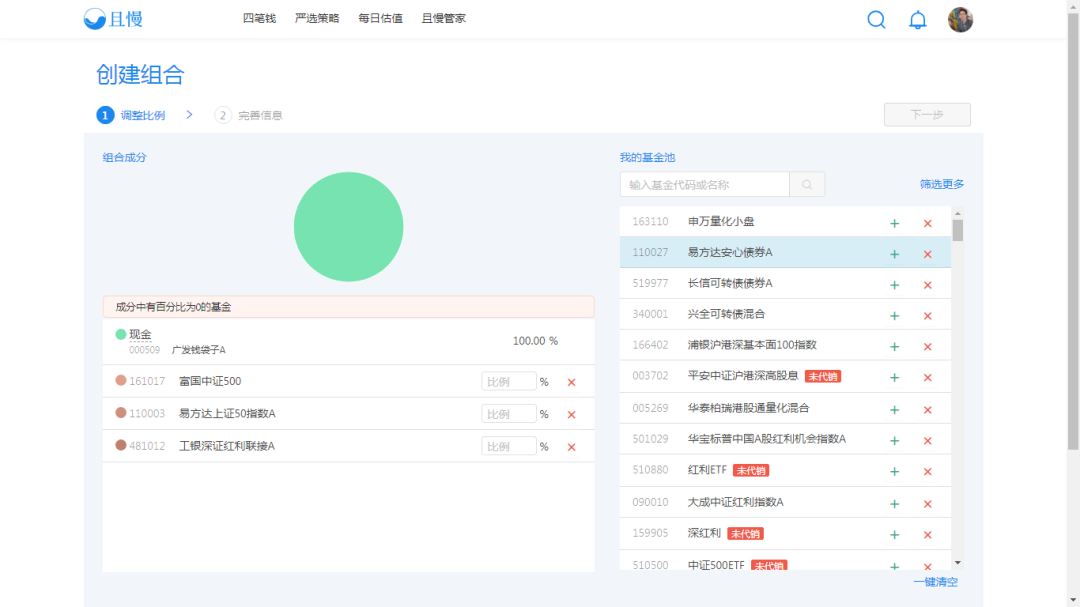Image resolution: width=1080 pixels, height=607 pixels.
Task: Add 浦银沪港深基本面100指数 fund
Action: 894,347
